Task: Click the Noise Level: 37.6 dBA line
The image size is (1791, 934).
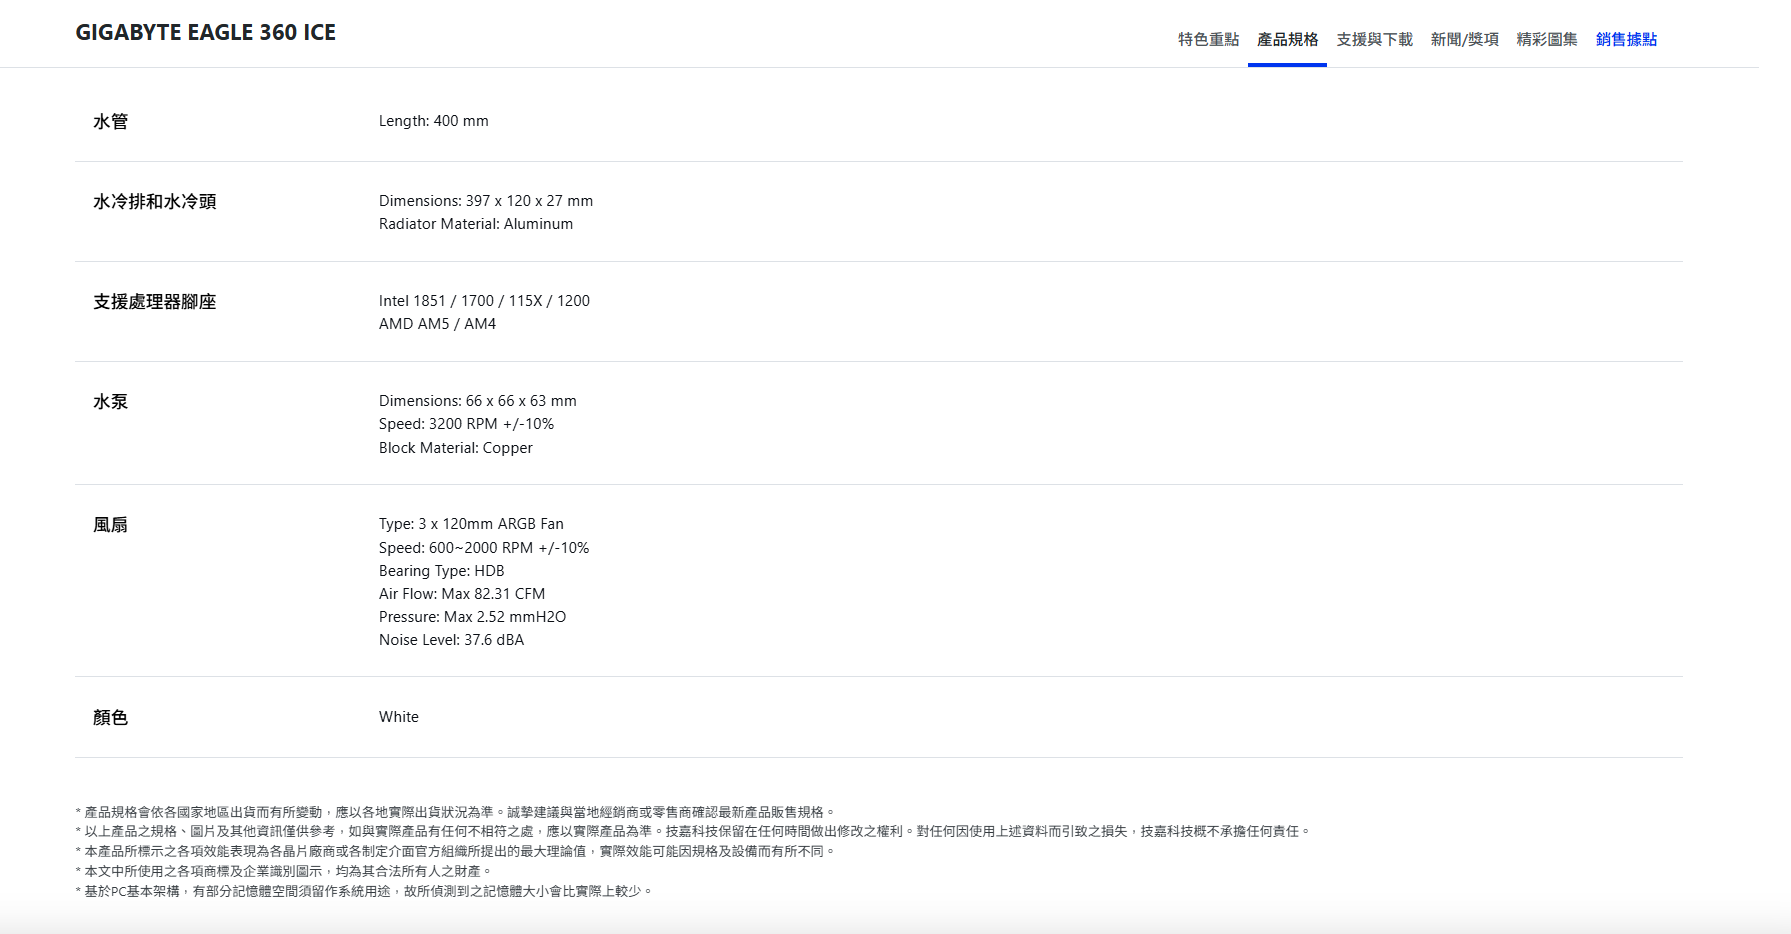Action: [x=451, y=640]
